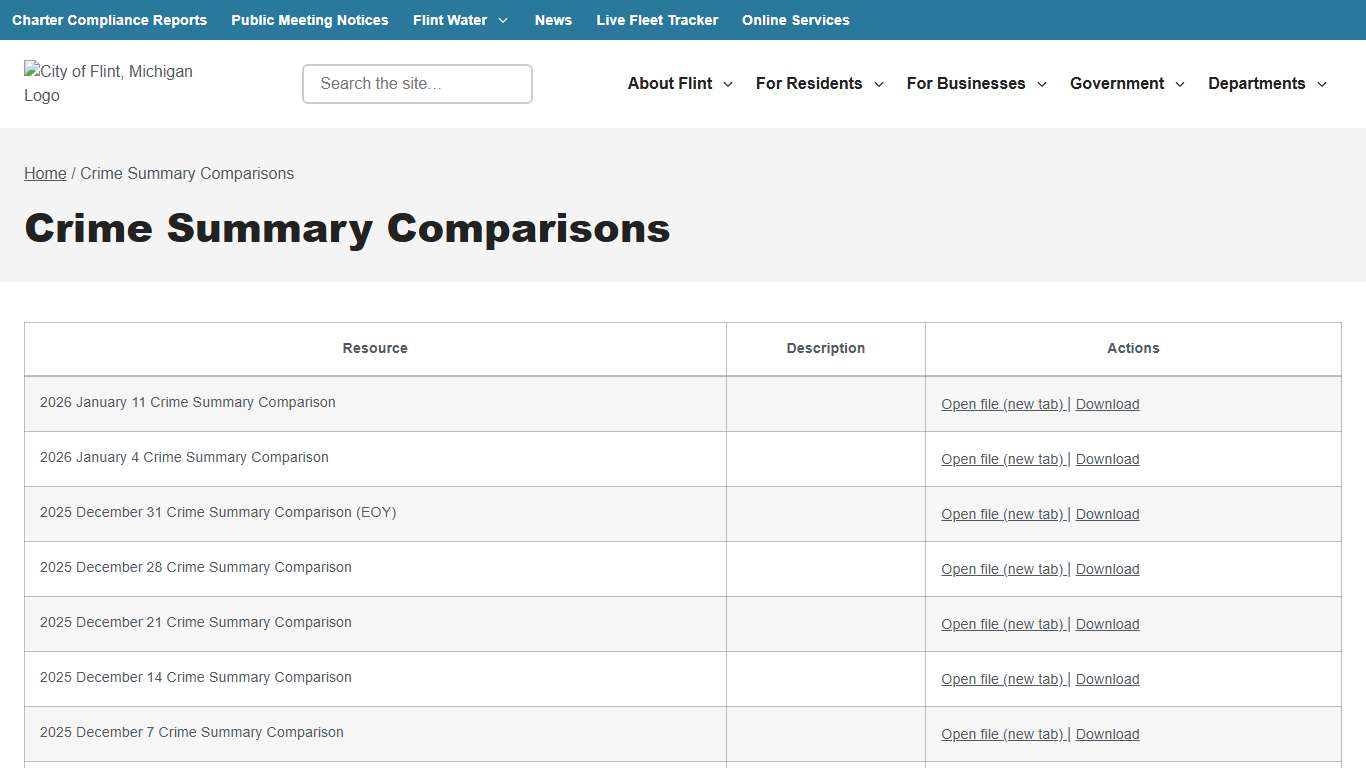Screen dimensions: 1366x768
Task: Go to the News page
Action: (x=553, y=20)
